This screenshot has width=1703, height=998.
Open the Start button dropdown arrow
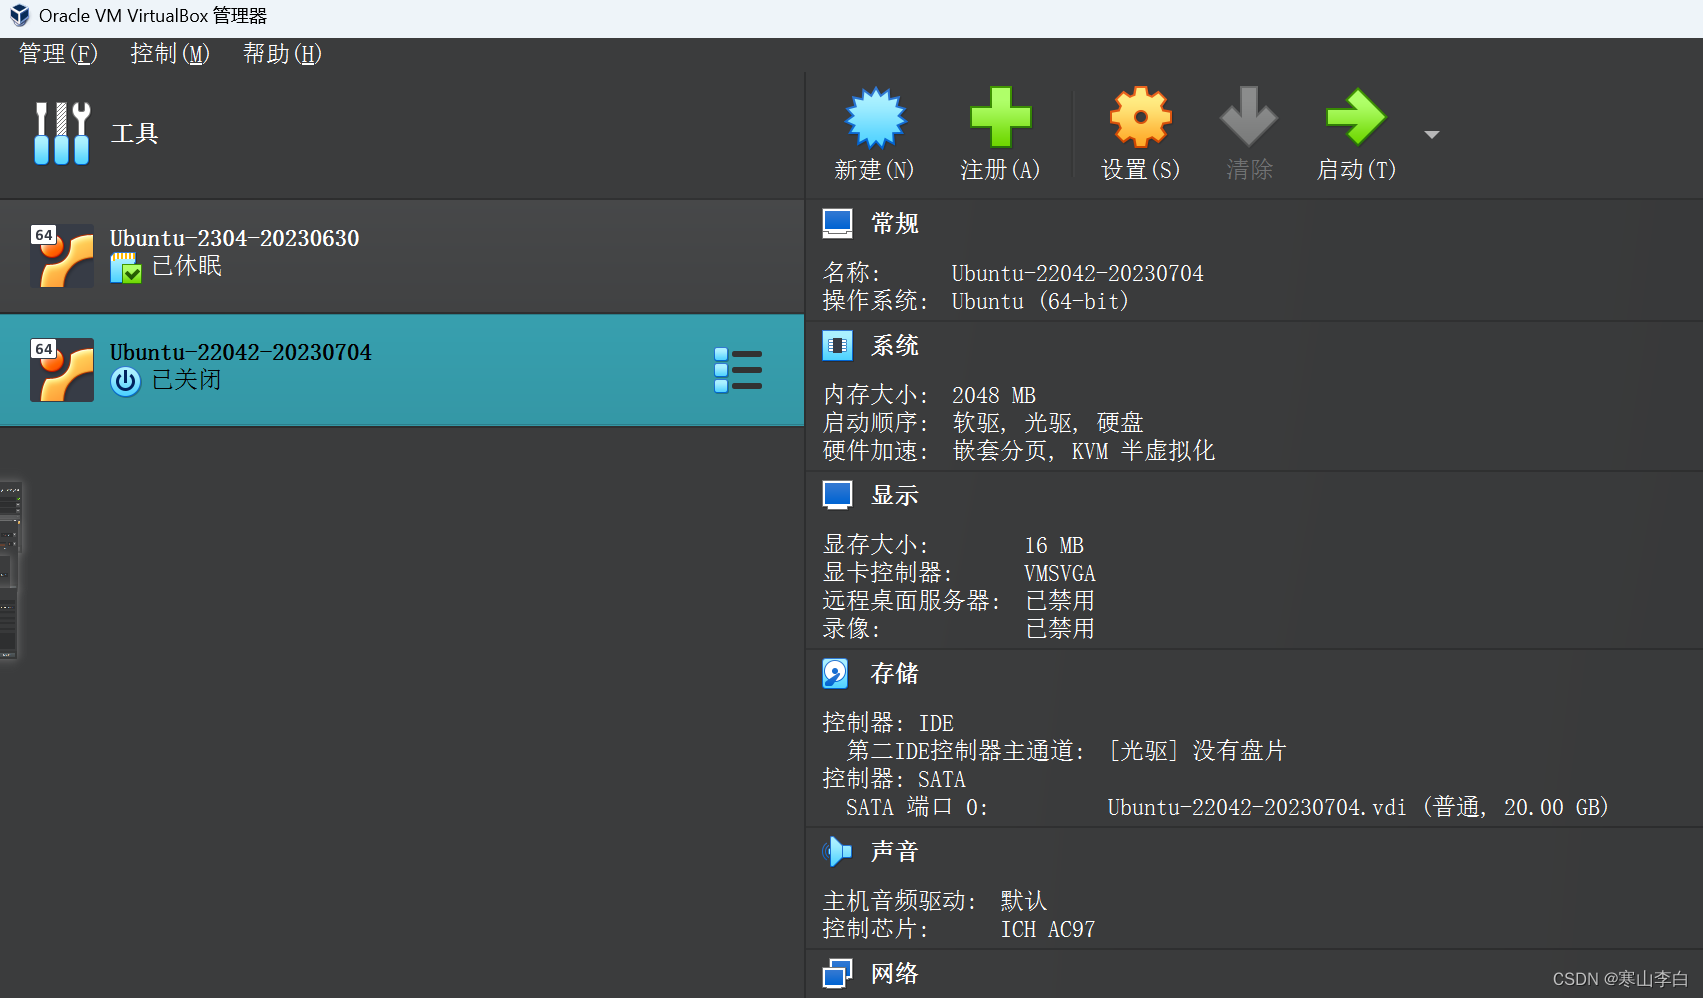(1432, 135)
